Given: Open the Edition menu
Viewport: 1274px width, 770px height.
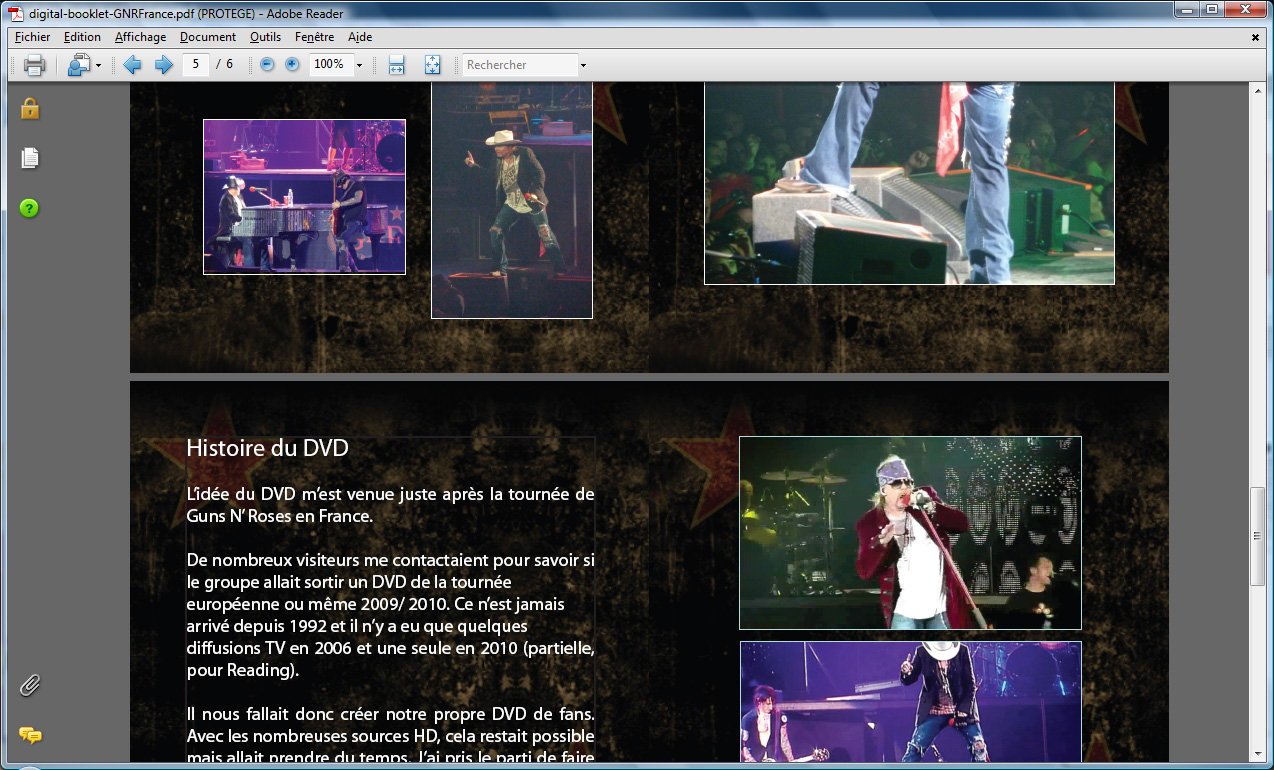Looking at the screenshot, I should click(82, 37).
